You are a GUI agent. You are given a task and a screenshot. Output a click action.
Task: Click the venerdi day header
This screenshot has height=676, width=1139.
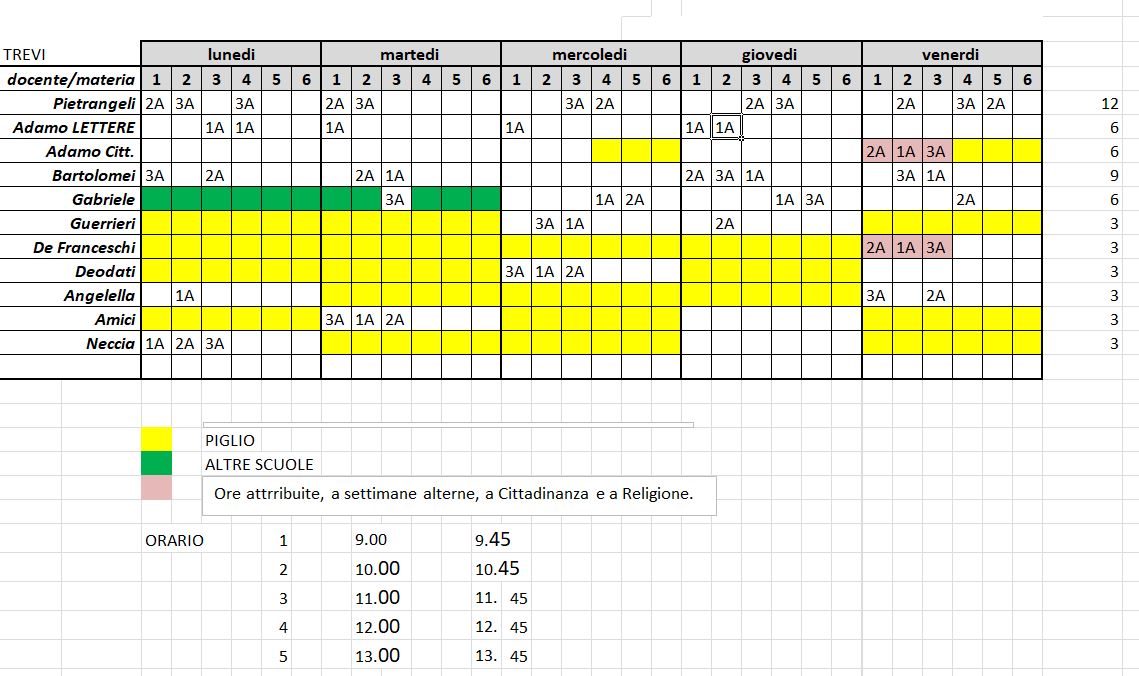tap(950, 55)
